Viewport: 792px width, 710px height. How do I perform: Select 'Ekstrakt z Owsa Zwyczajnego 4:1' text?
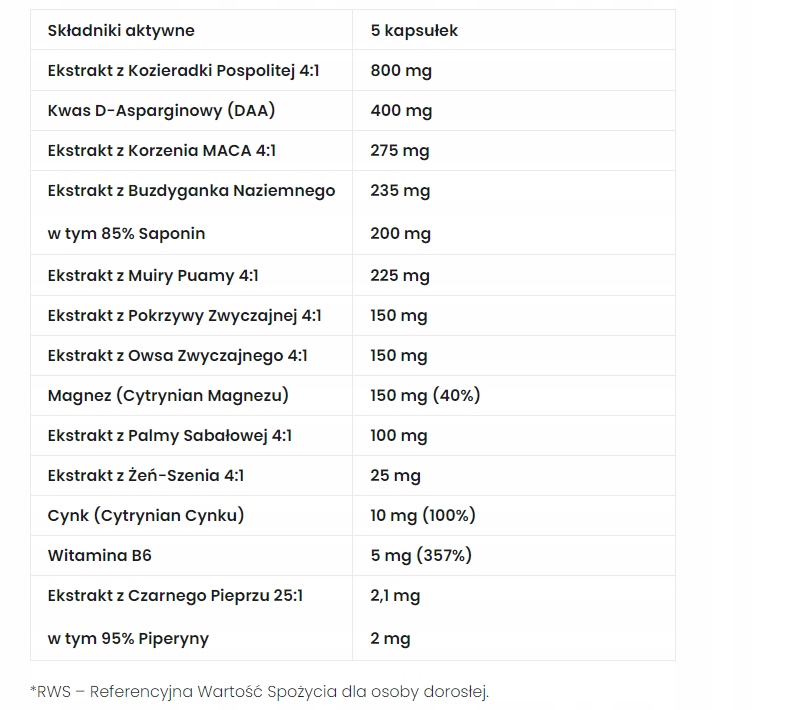click(x=177, y=355)
